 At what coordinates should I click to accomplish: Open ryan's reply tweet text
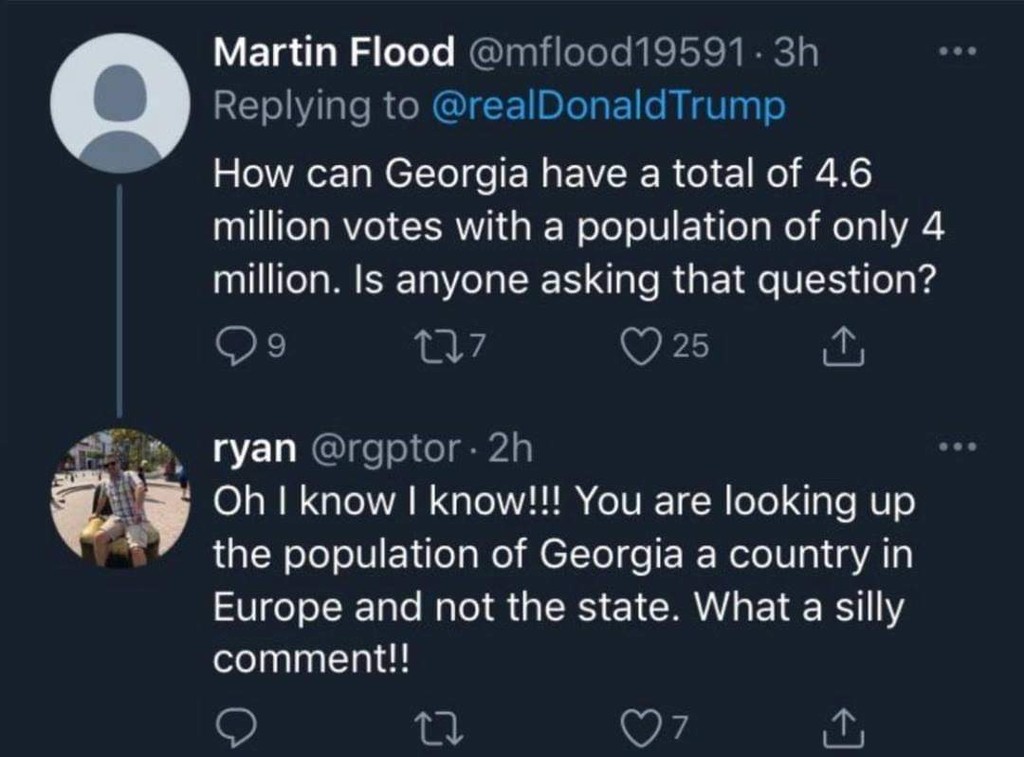pos(563,580)
